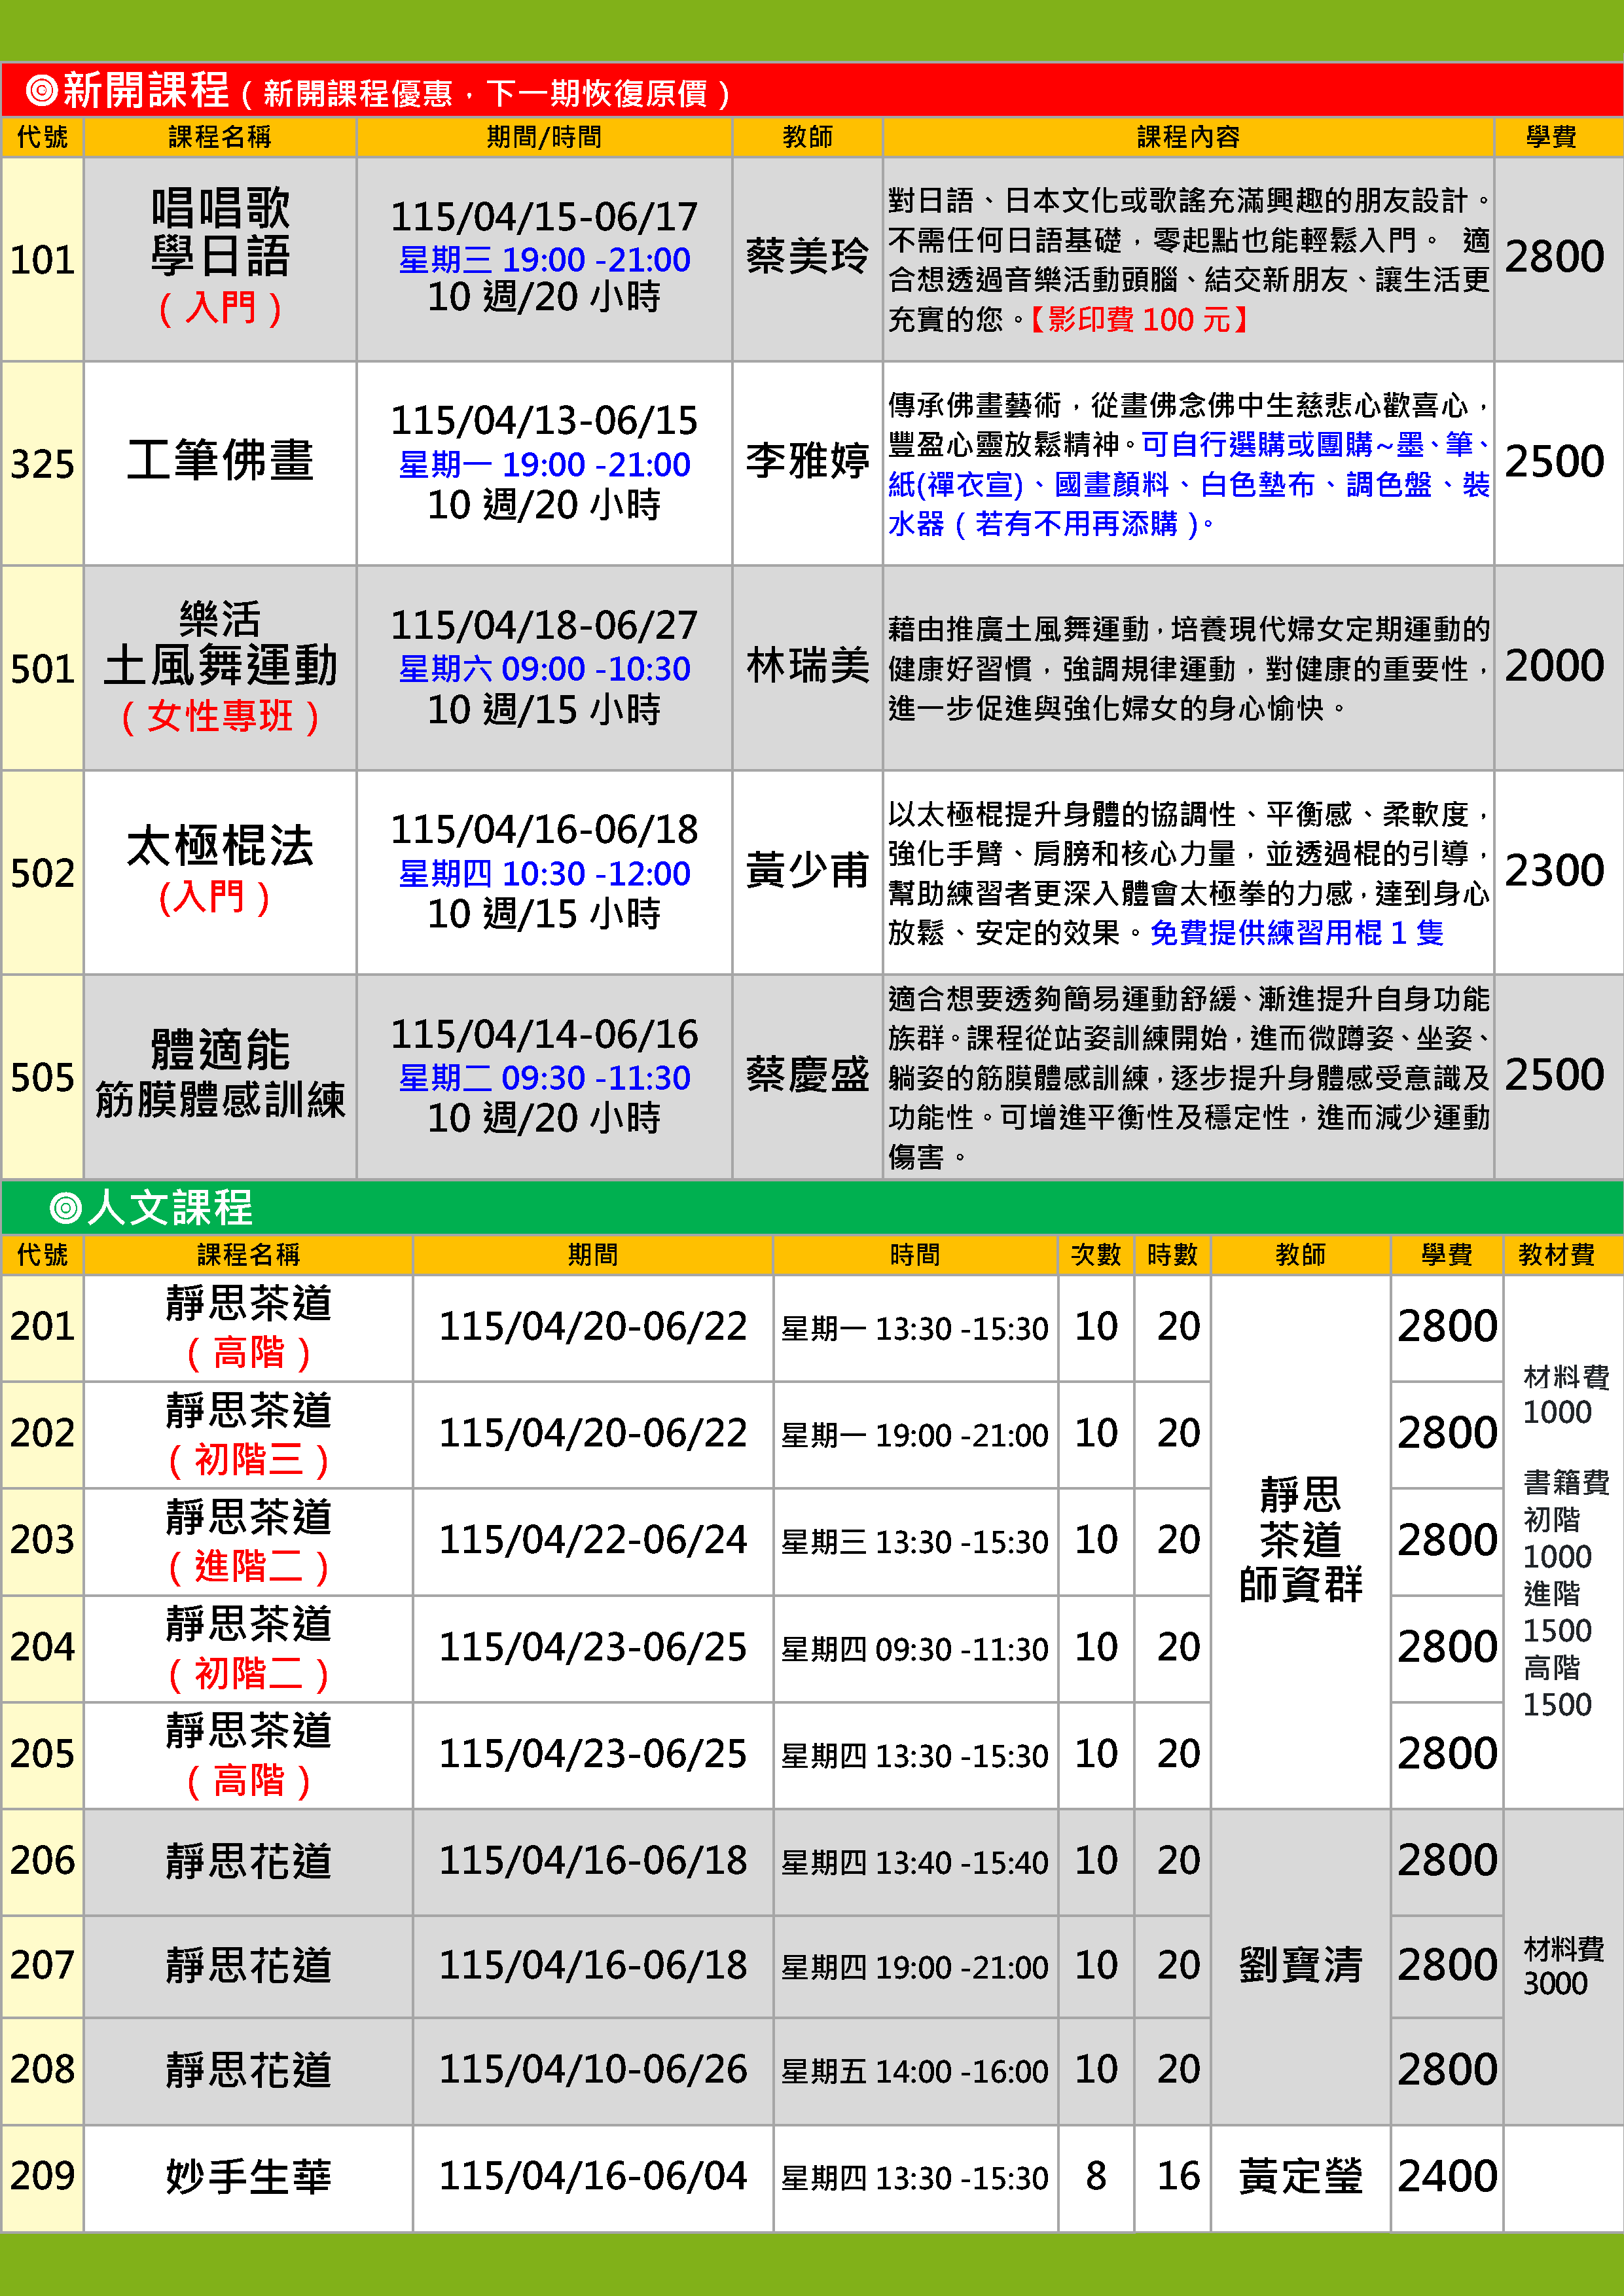The width and height of the screenshot is (1624, 2296).
Task: Click the bullseye icon beside 人文課程
Action: pyautogui.click(x=65, y=1207)
